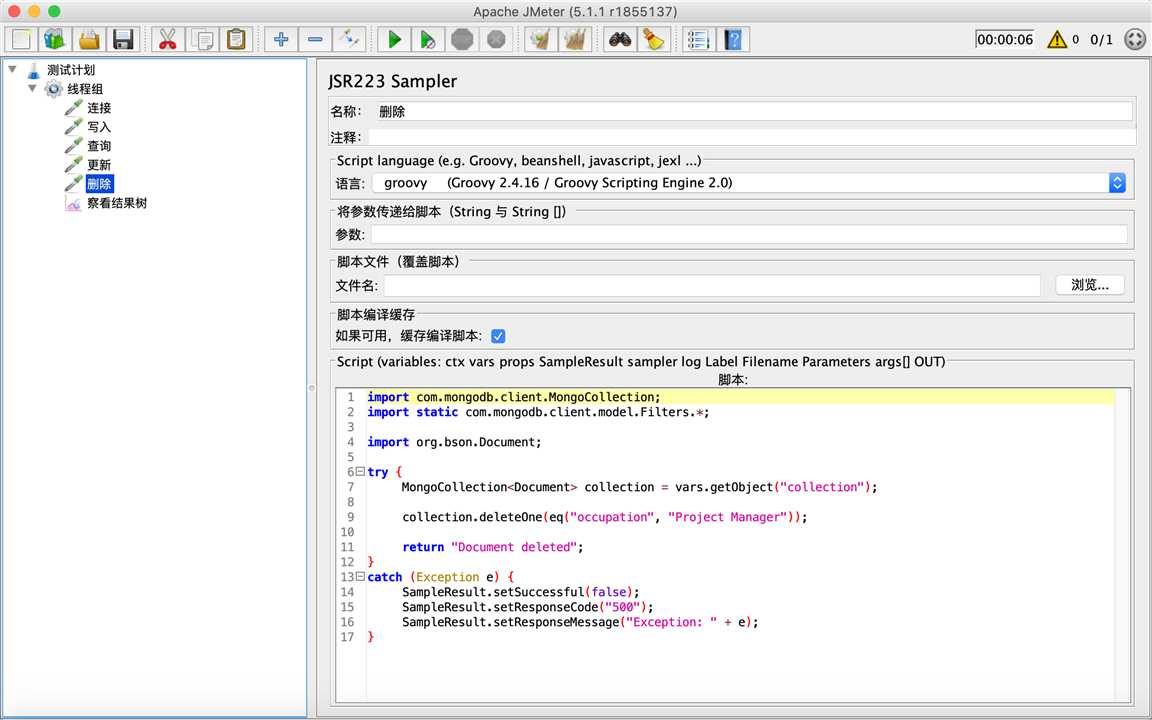Viewport: 1152px width, 720px height.
Task: Click the Clear All double broom icon
Action: pyautogui.click(x=575, y=39)
